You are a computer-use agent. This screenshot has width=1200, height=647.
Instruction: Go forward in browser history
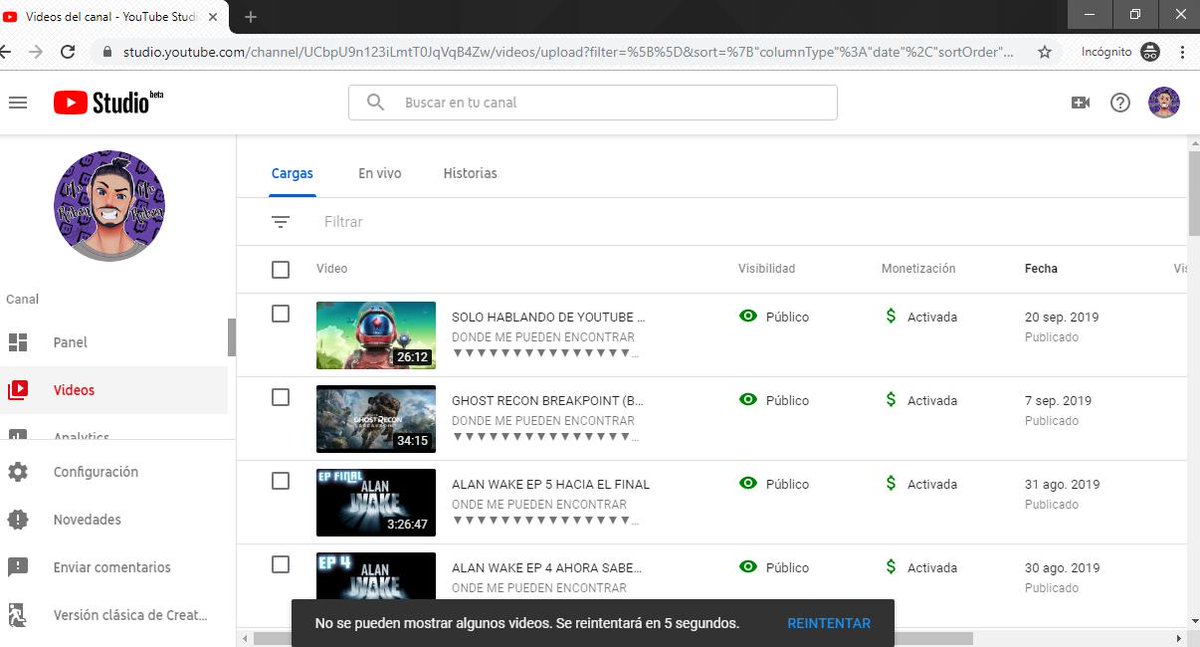pos(35,52)
